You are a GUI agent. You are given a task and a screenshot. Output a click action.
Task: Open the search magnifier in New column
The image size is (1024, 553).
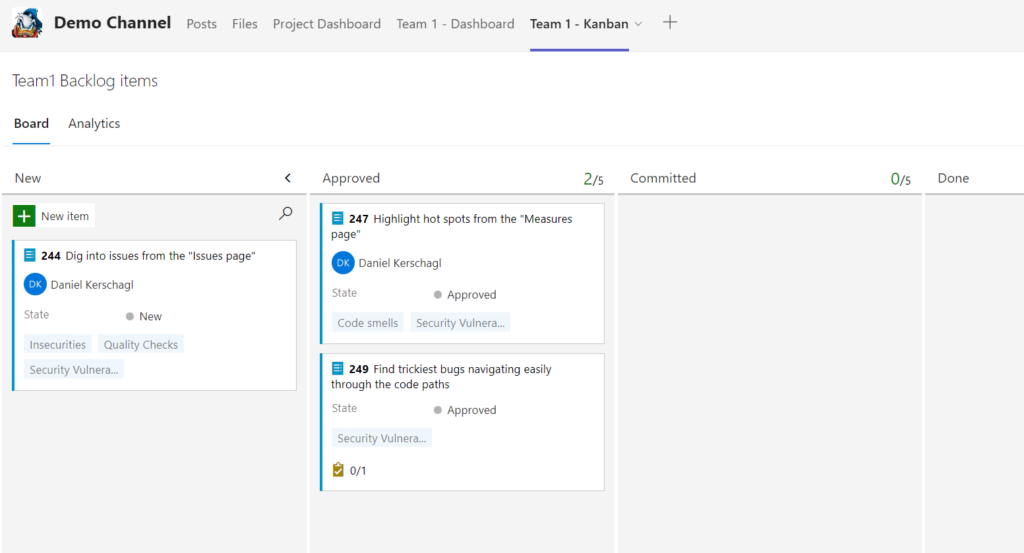285,213
